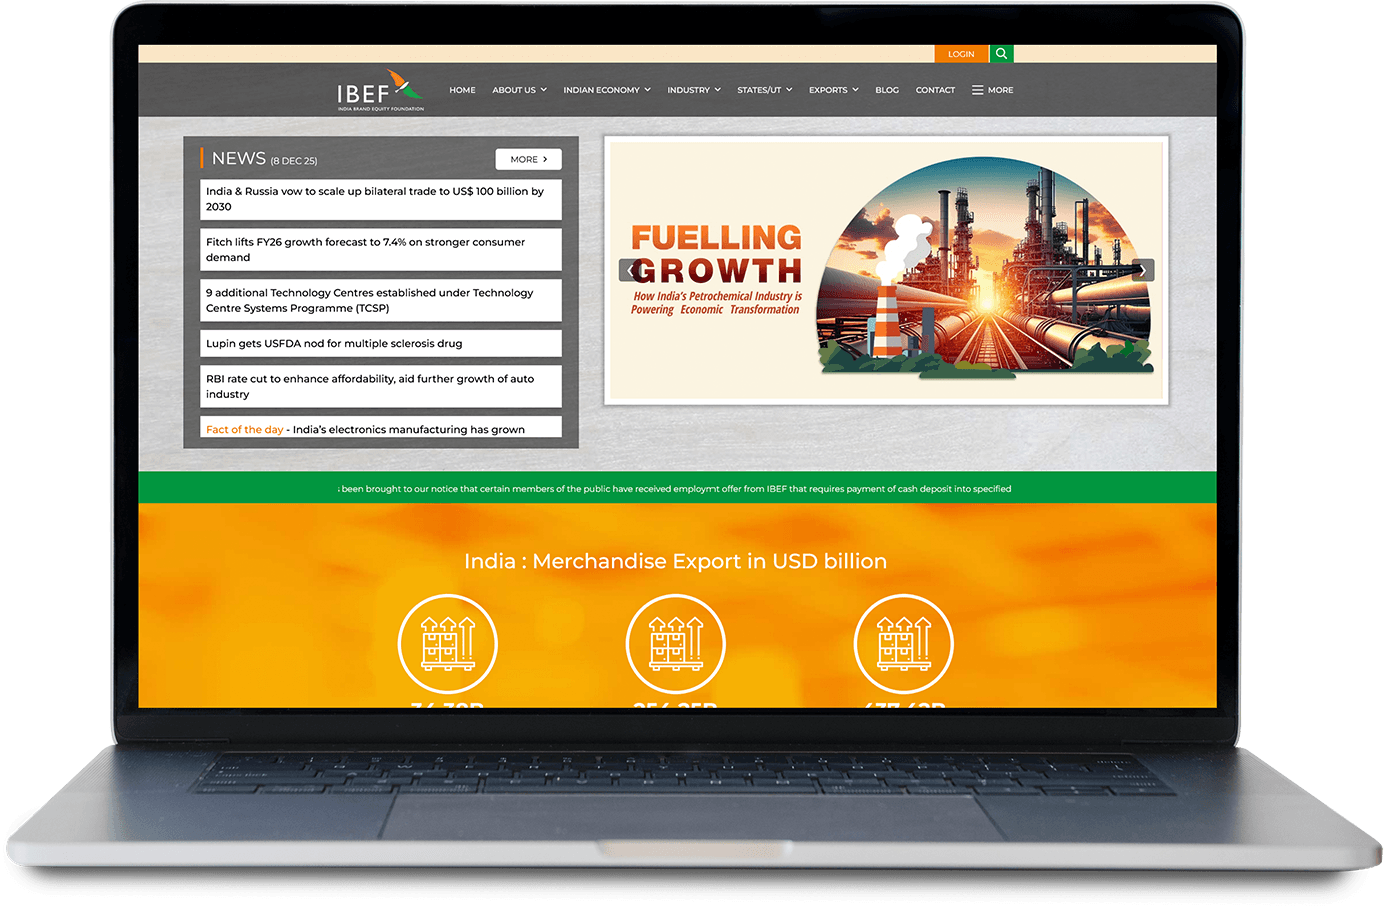Open the Blog menu item
Image resolution: width=1384 pixels, height=908 pixels.
(887, 90)
